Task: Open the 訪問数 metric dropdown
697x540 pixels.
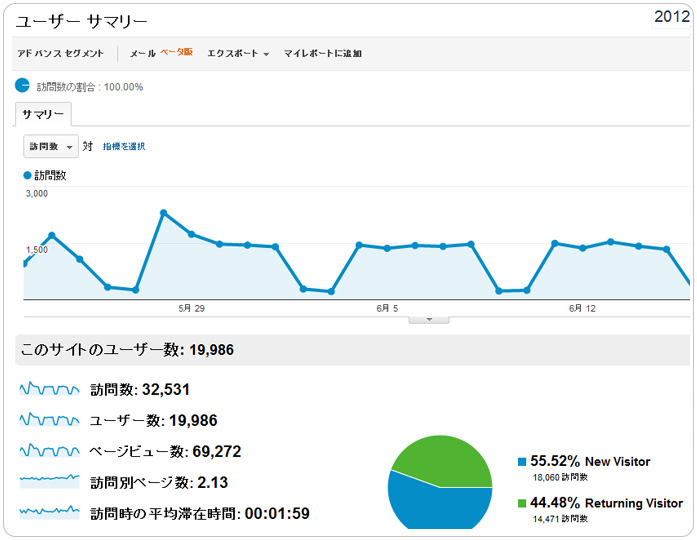Action: [51, 146]
